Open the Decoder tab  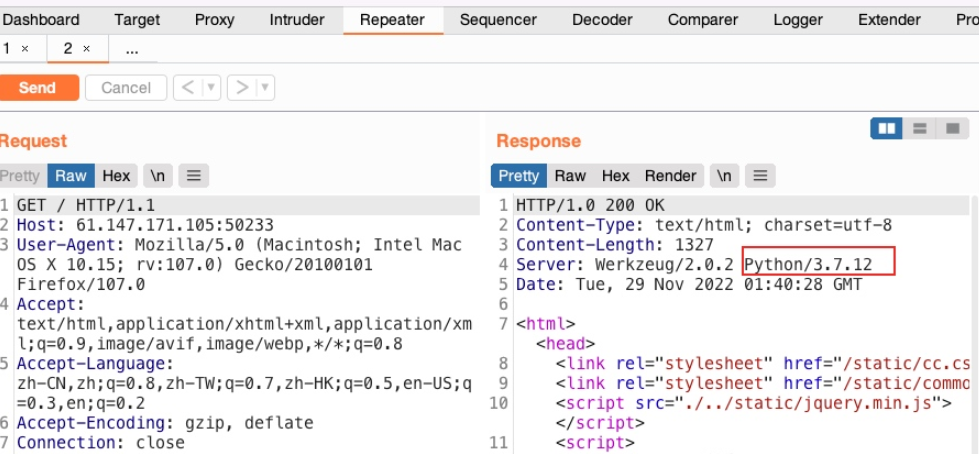(602, 20)
